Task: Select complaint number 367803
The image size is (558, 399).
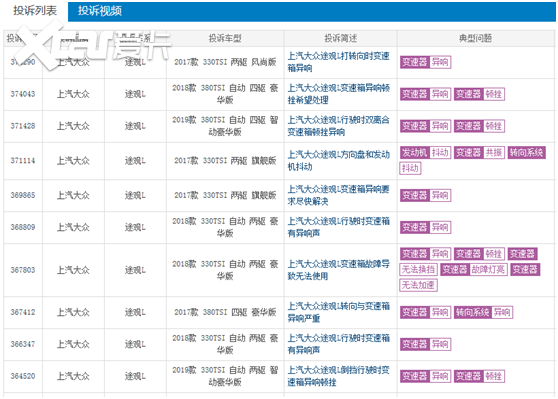Action: point(23,270)
